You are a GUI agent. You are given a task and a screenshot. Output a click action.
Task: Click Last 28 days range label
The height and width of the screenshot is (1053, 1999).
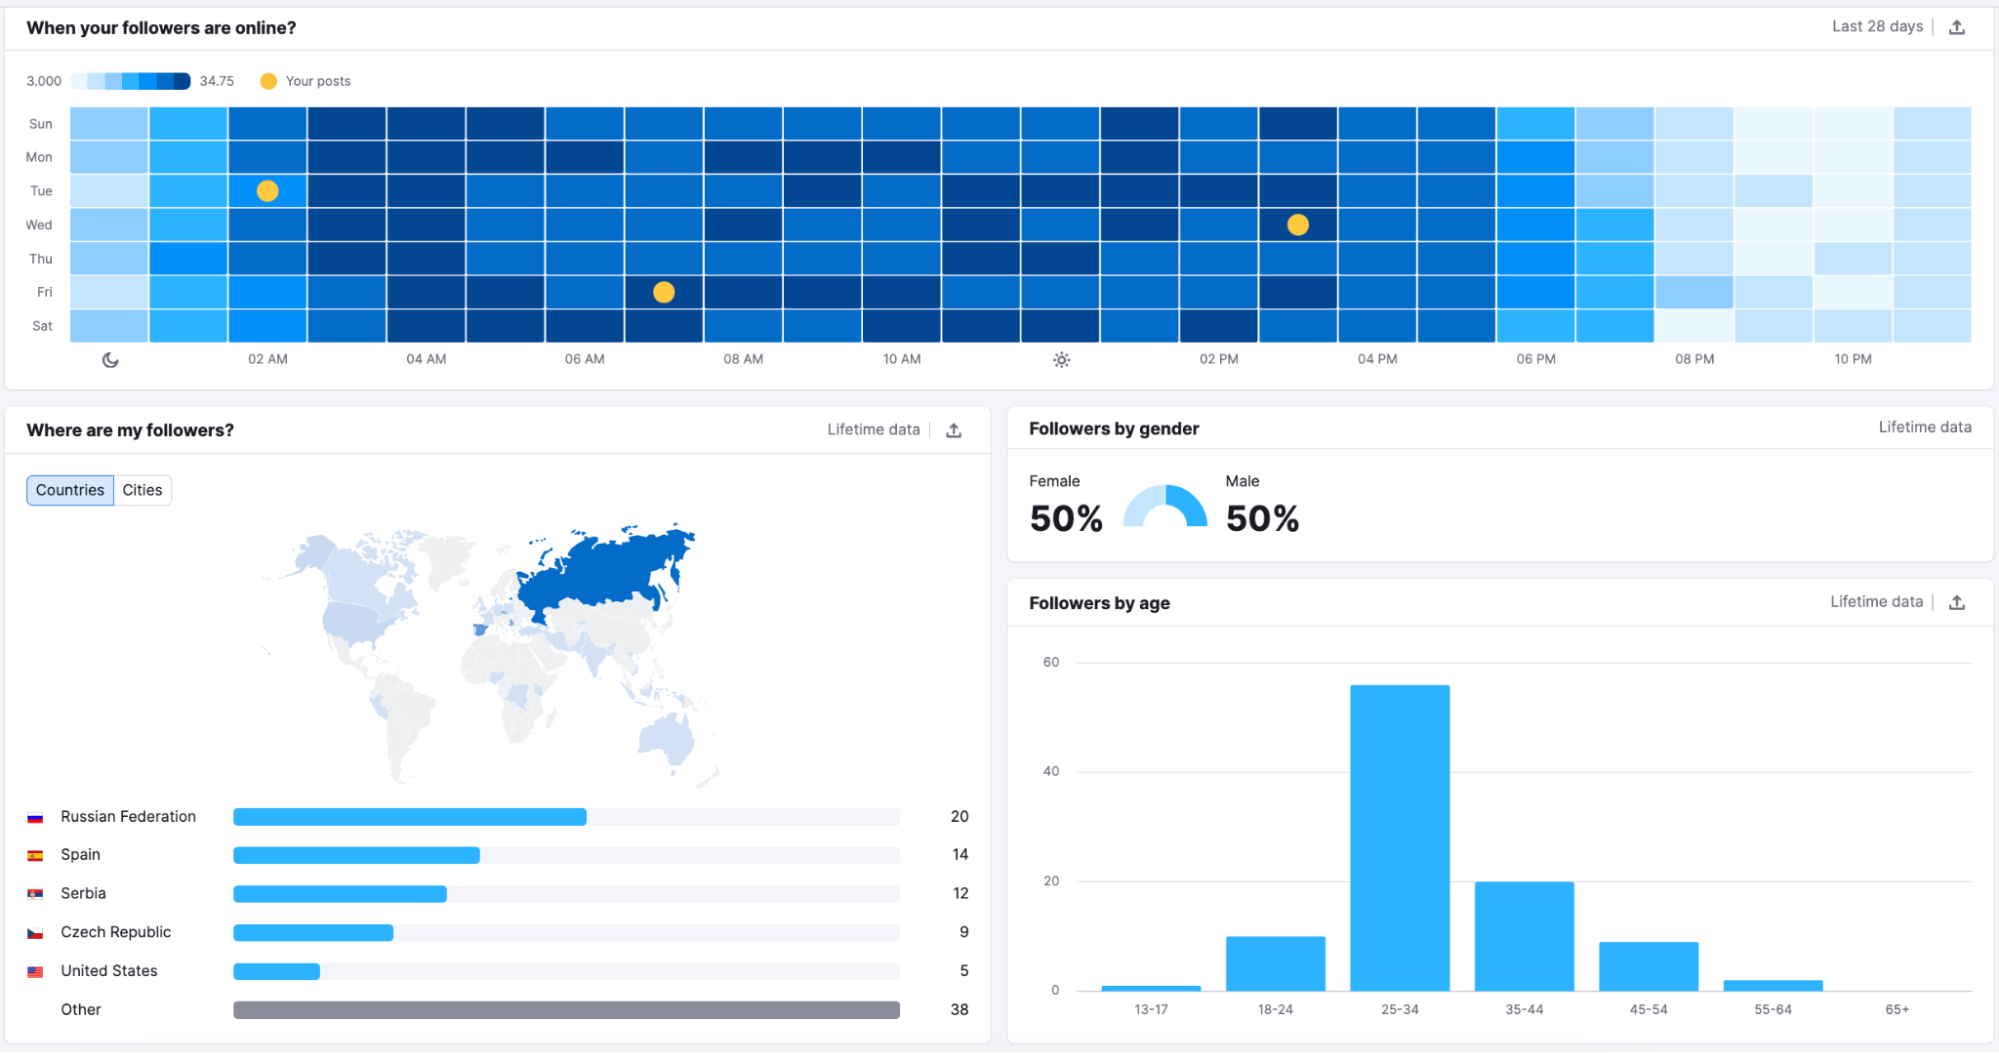(x=1877, y=27)
